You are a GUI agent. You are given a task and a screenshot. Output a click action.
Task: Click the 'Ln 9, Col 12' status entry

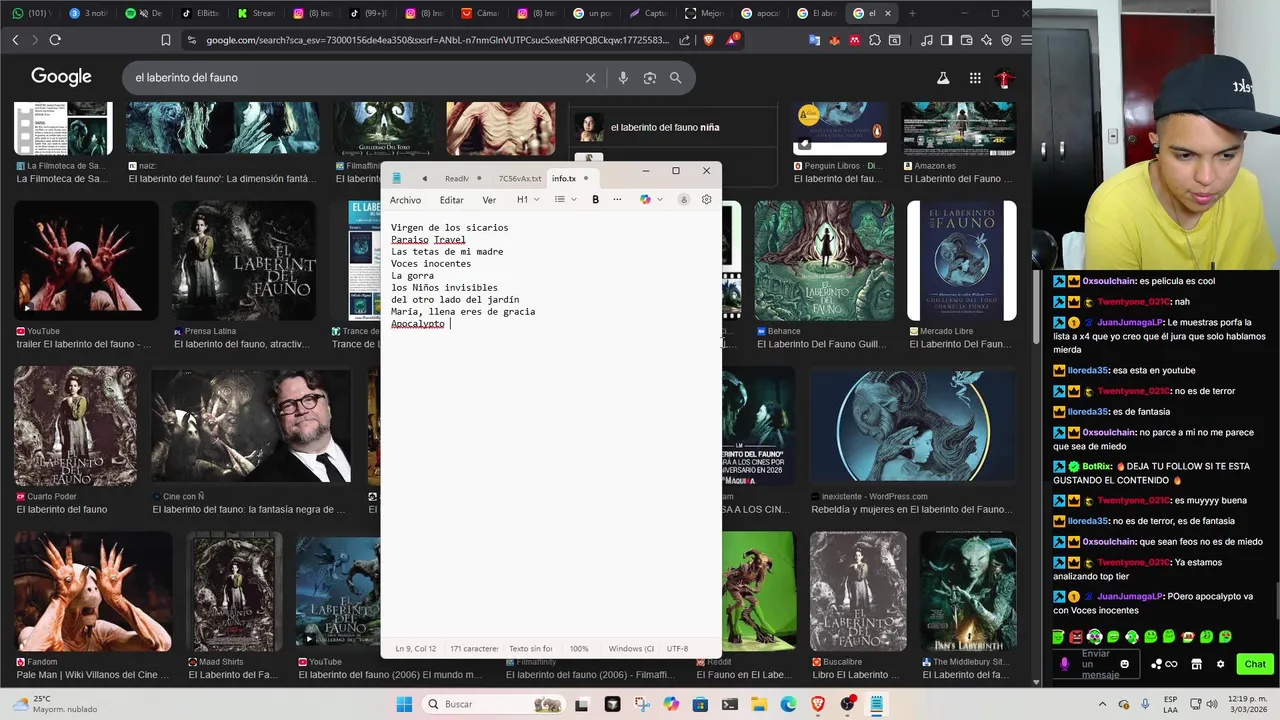click(x=415, y=649)
